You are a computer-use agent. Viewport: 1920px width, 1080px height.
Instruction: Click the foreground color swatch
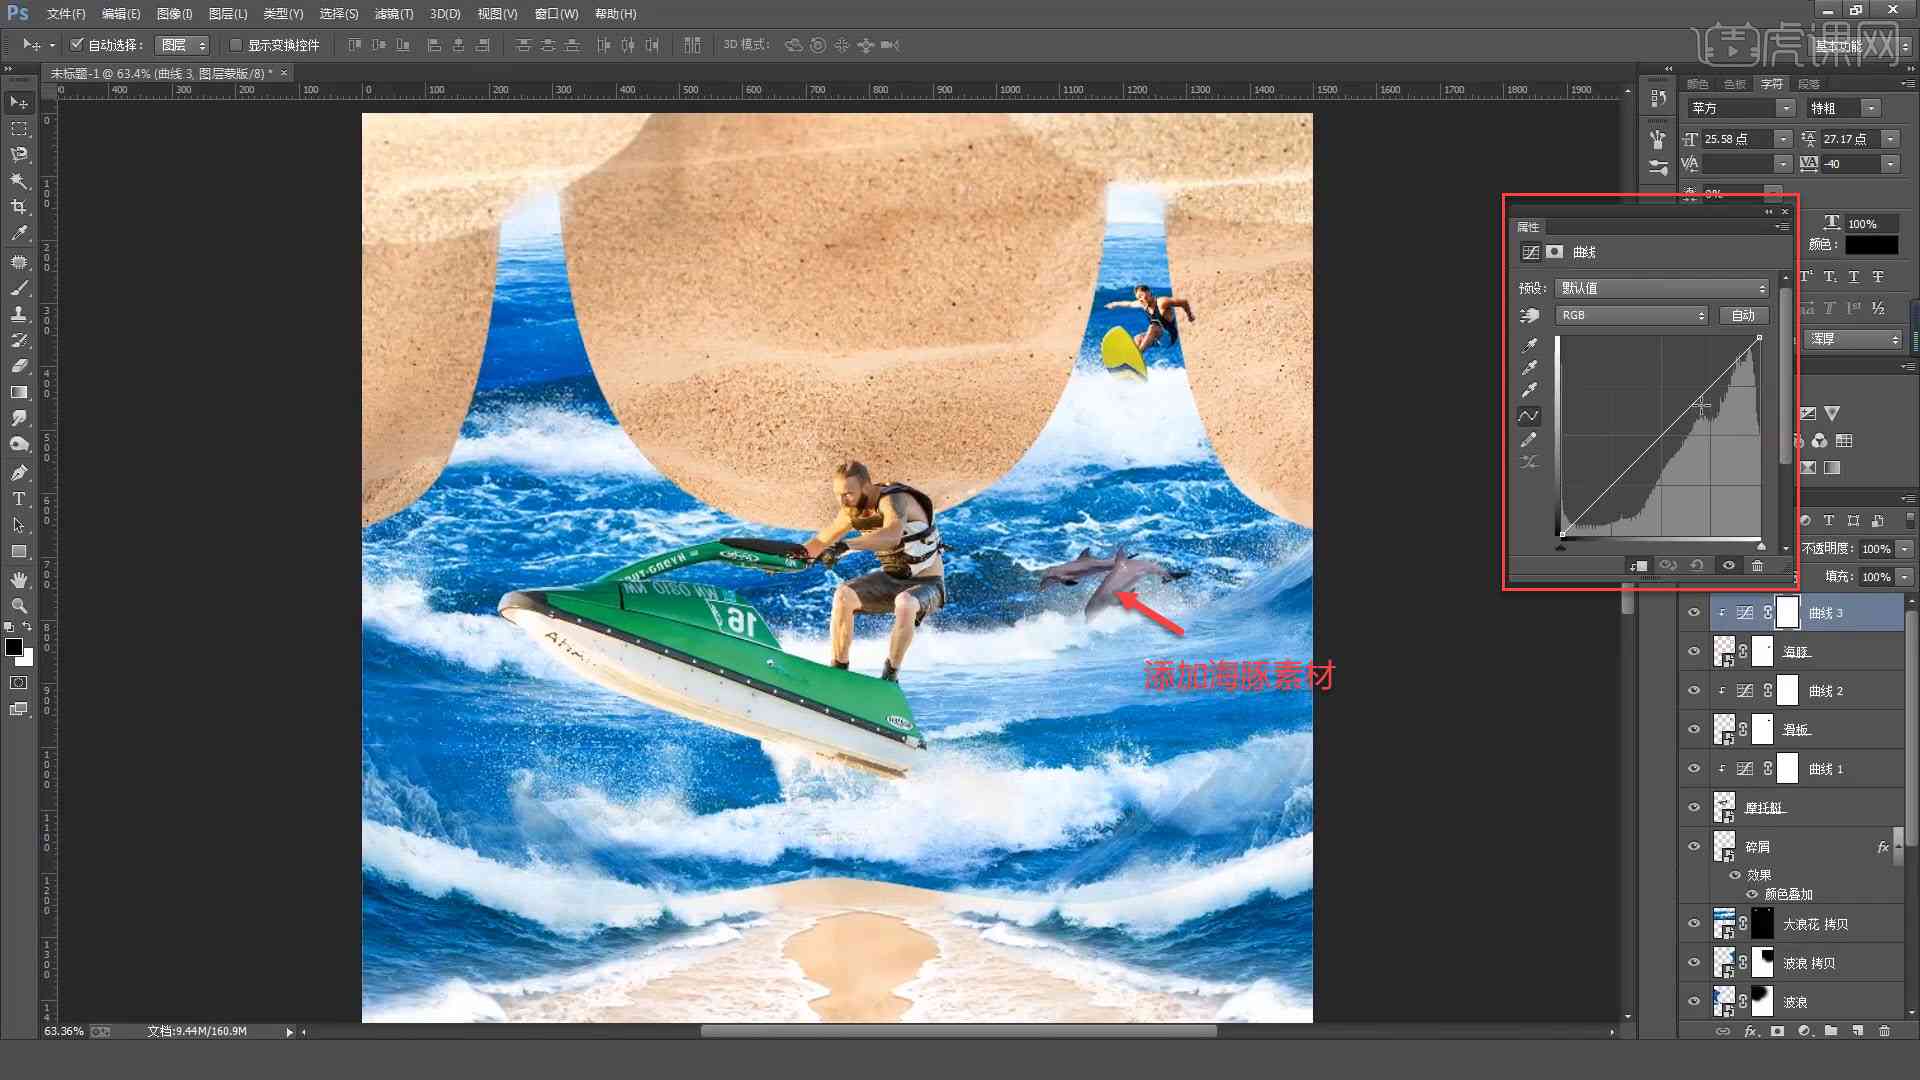click(x=14, y=647)
